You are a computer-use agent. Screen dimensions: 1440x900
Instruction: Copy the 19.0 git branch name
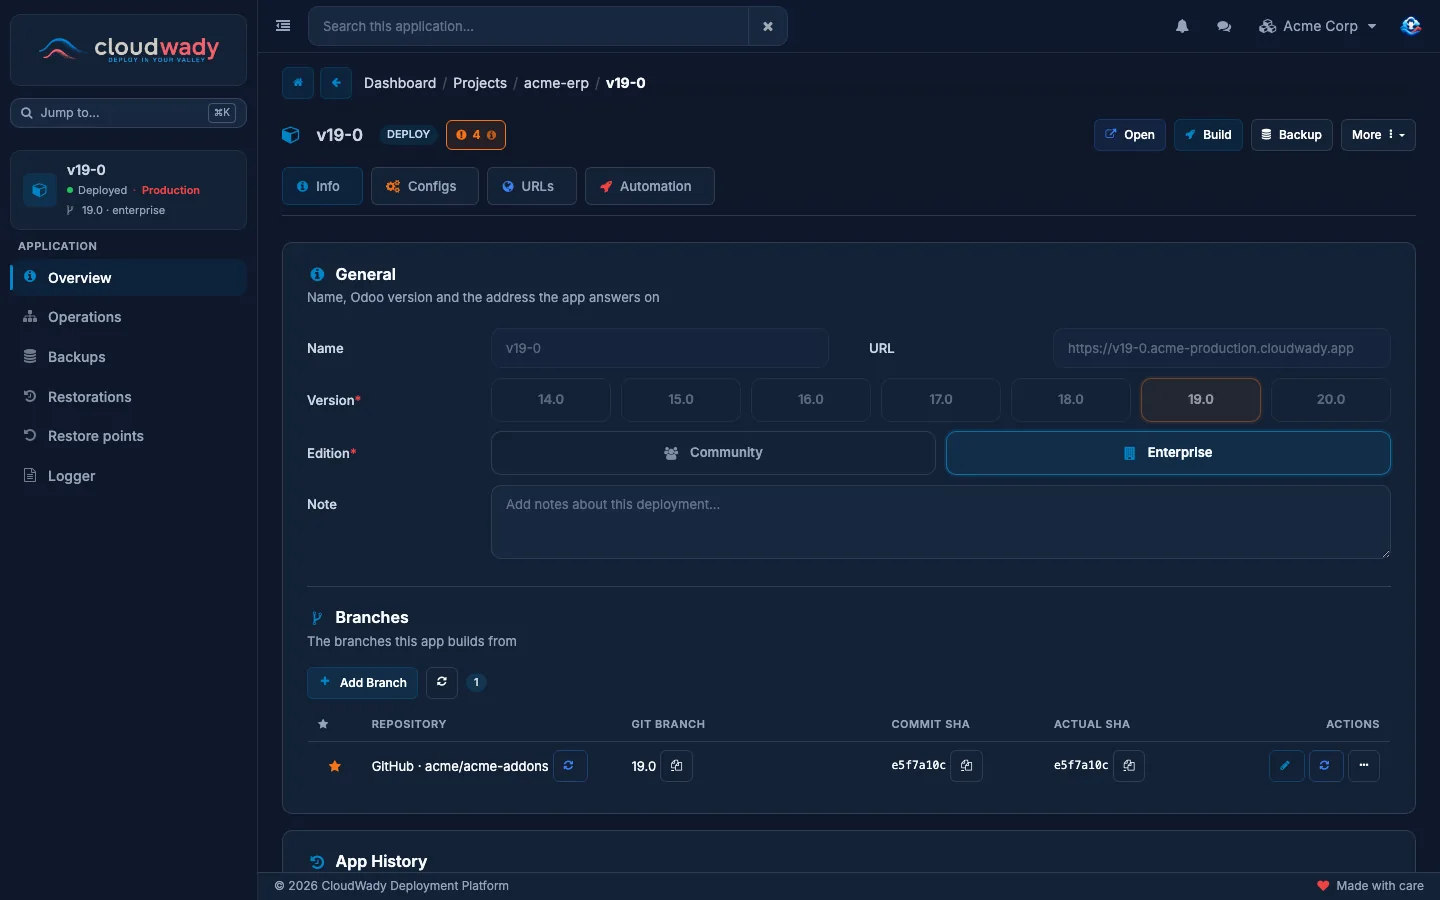[x=677, y=766]
